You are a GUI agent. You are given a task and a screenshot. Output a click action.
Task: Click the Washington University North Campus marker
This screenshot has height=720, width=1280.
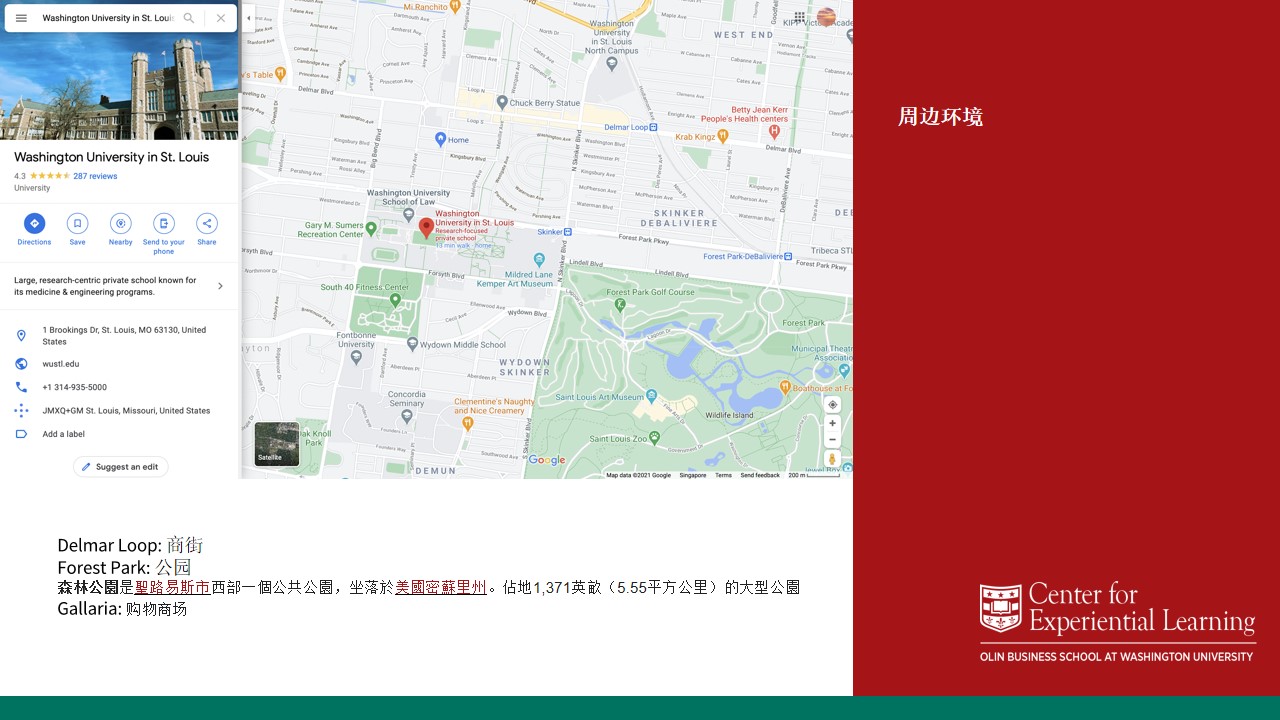[612, 63]
